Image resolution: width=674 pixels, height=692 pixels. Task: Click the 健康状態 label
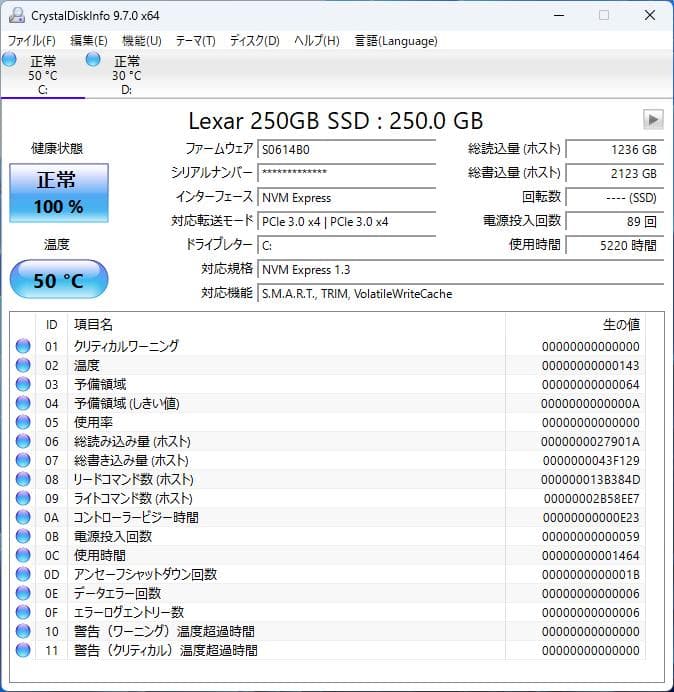(57, 148)
